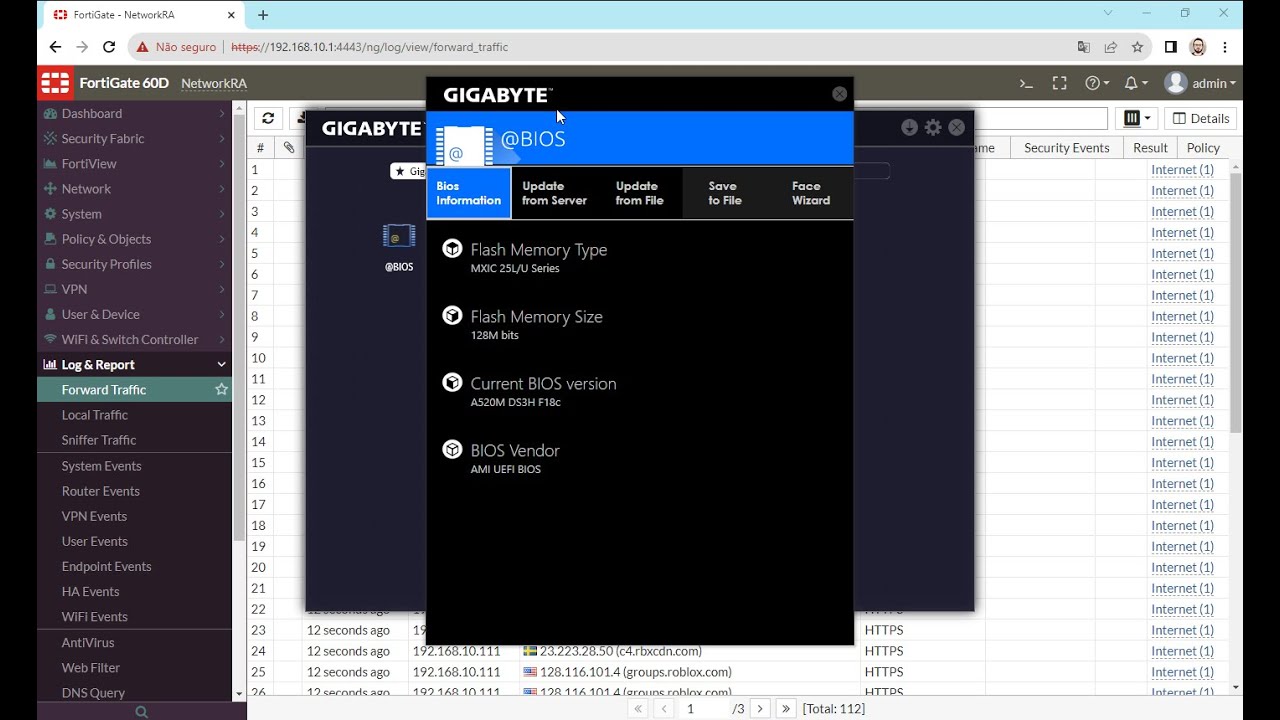Expand the System menu
The image size is (1280, 720).
(x=134, y=213)
